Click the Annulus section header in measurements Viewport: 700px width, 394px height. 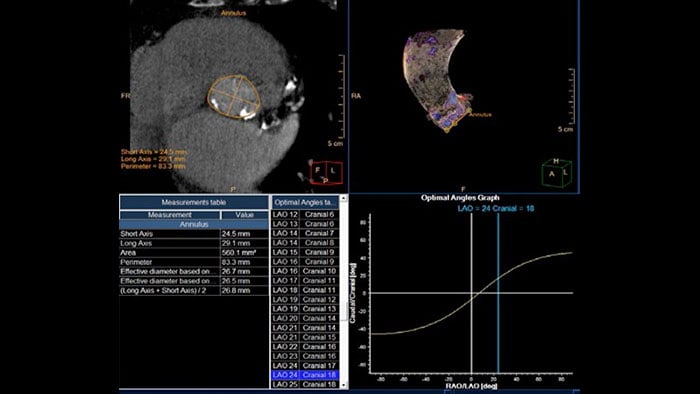point(194,224)
